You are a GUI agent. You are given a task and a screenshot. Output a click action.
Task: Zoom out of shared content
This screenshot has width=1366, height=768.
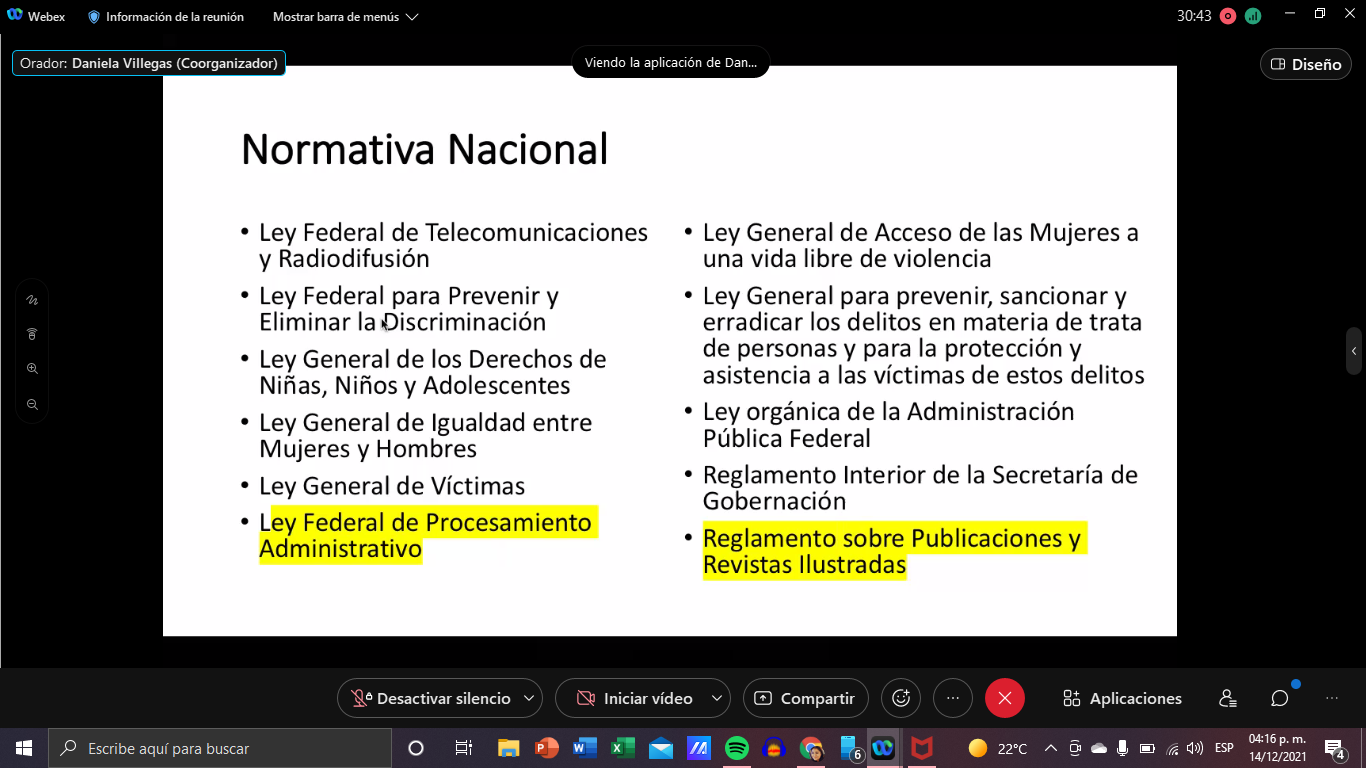[32, 404]
